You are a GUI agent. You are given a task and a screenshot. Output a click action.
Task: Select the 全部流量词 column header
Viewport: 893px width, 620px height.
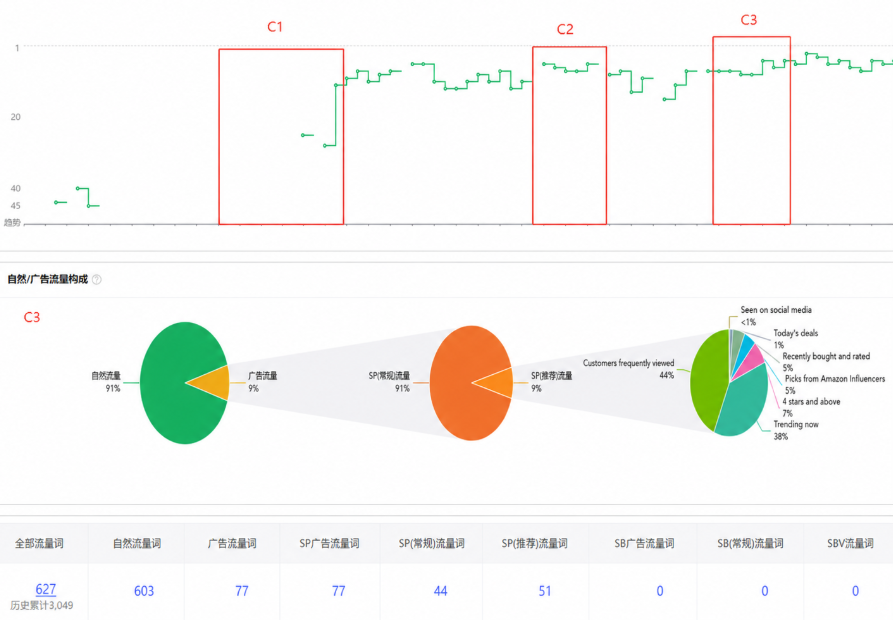click(x=39, y=544)
